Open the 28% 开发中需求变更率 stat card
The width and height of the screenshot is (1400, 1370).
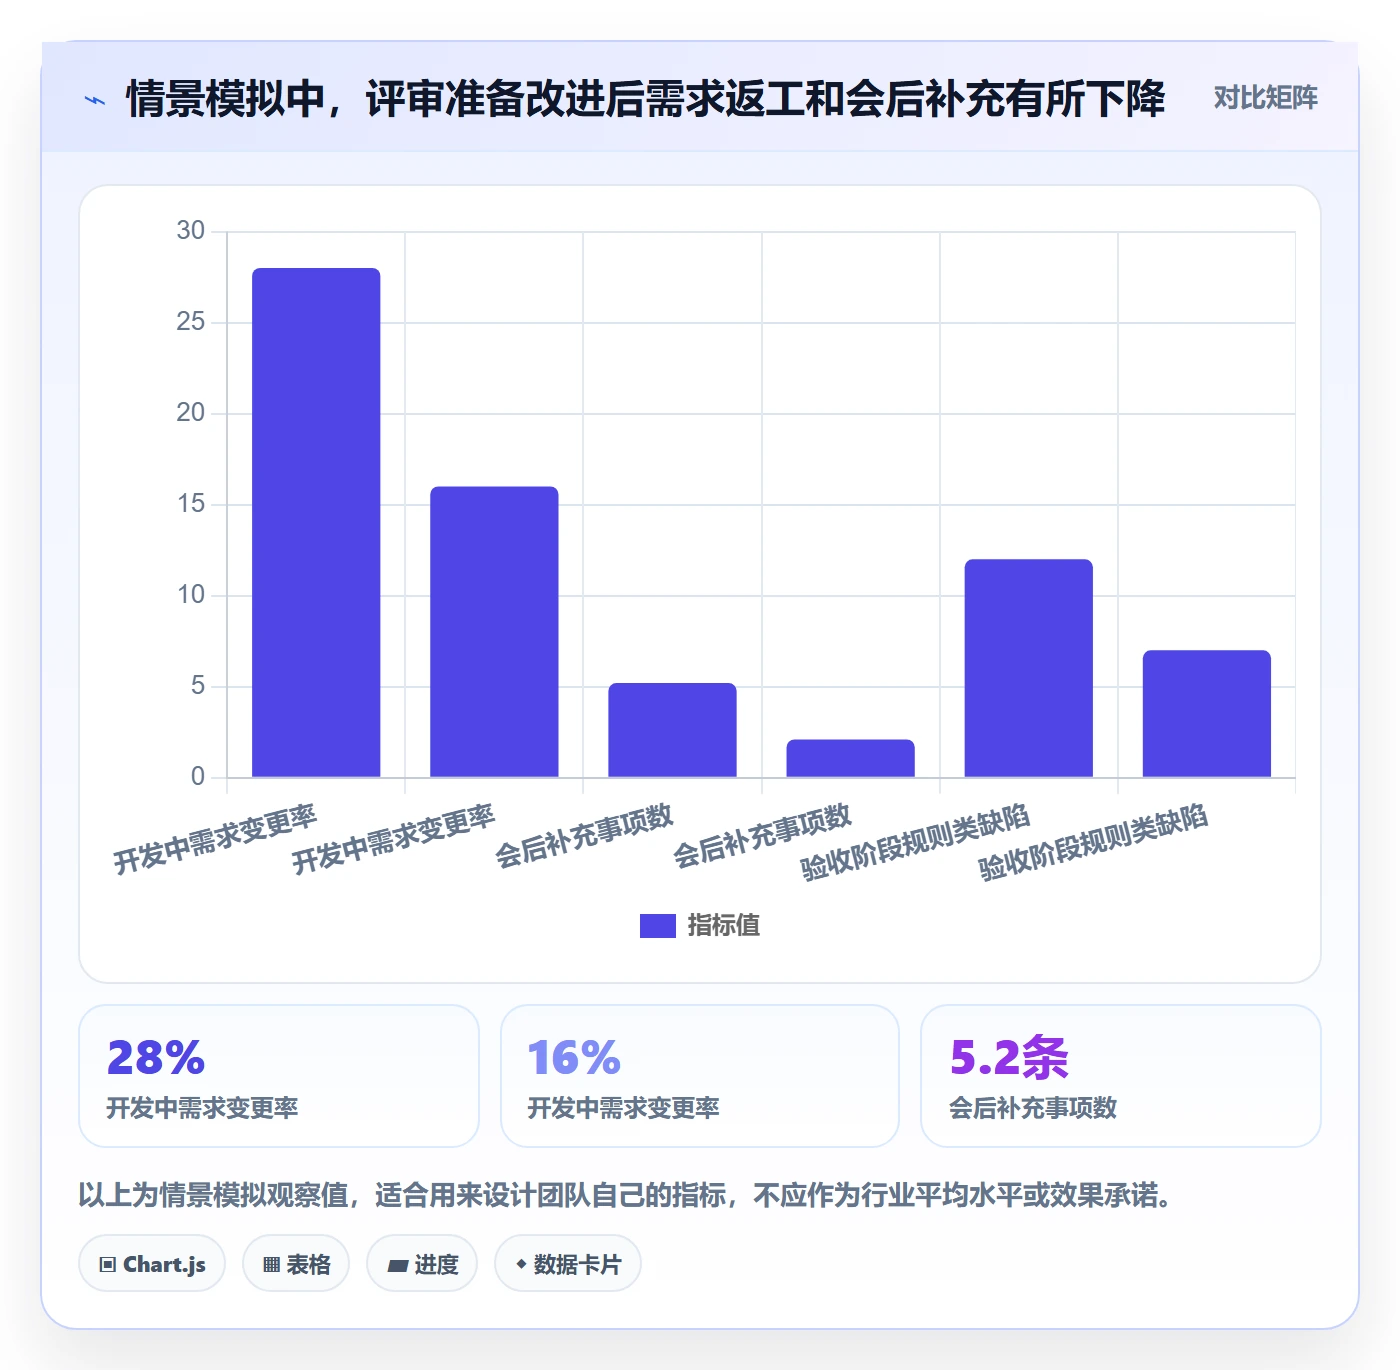[x=279, y=1076]
